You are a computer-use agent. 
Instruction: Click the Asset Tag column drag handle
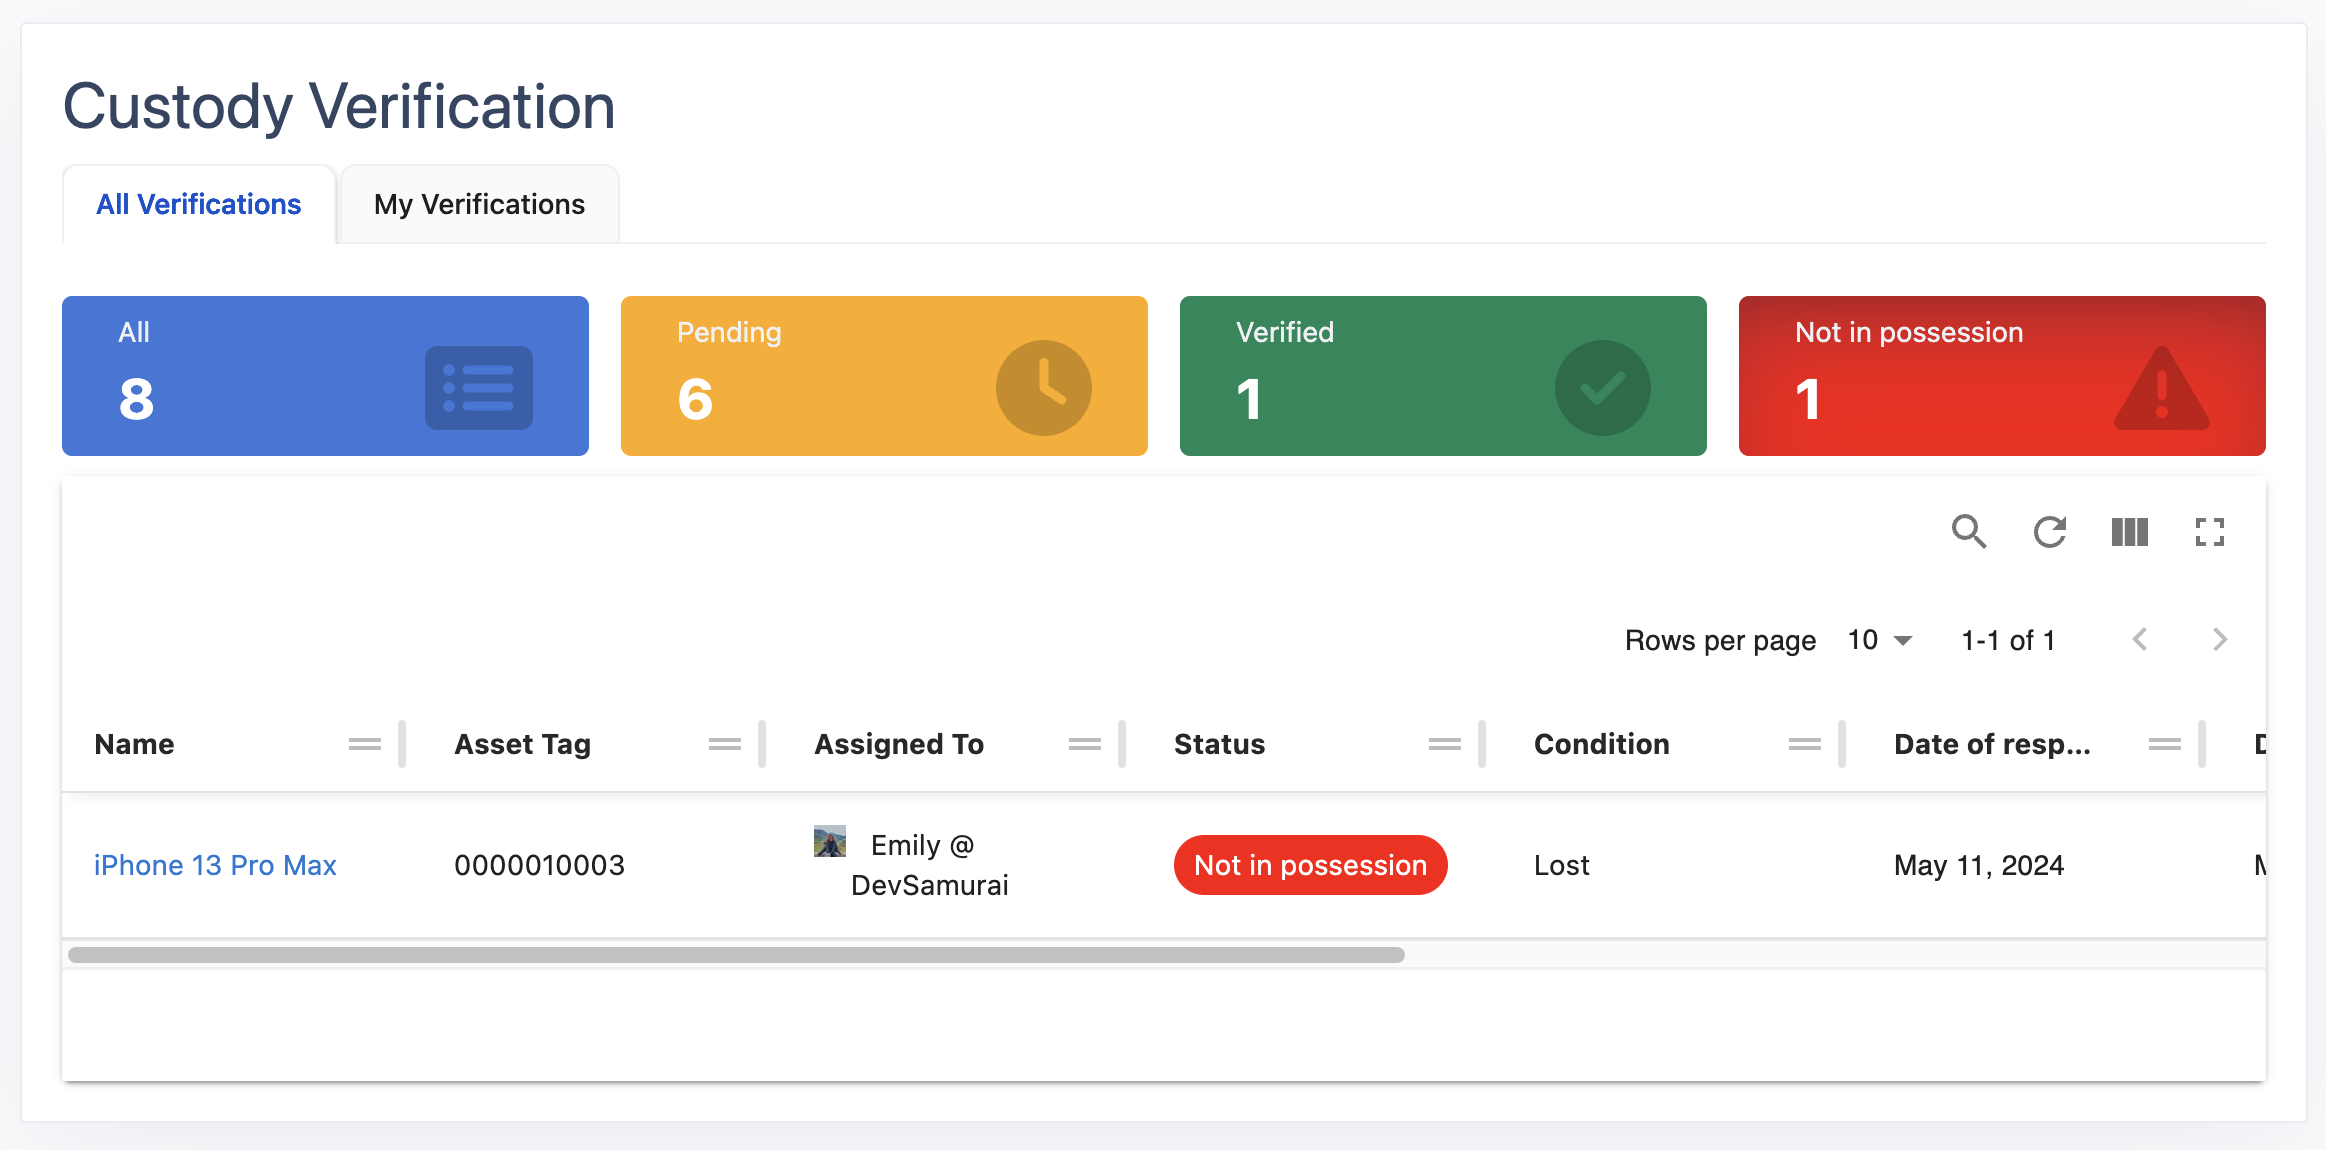coord(724,744)
